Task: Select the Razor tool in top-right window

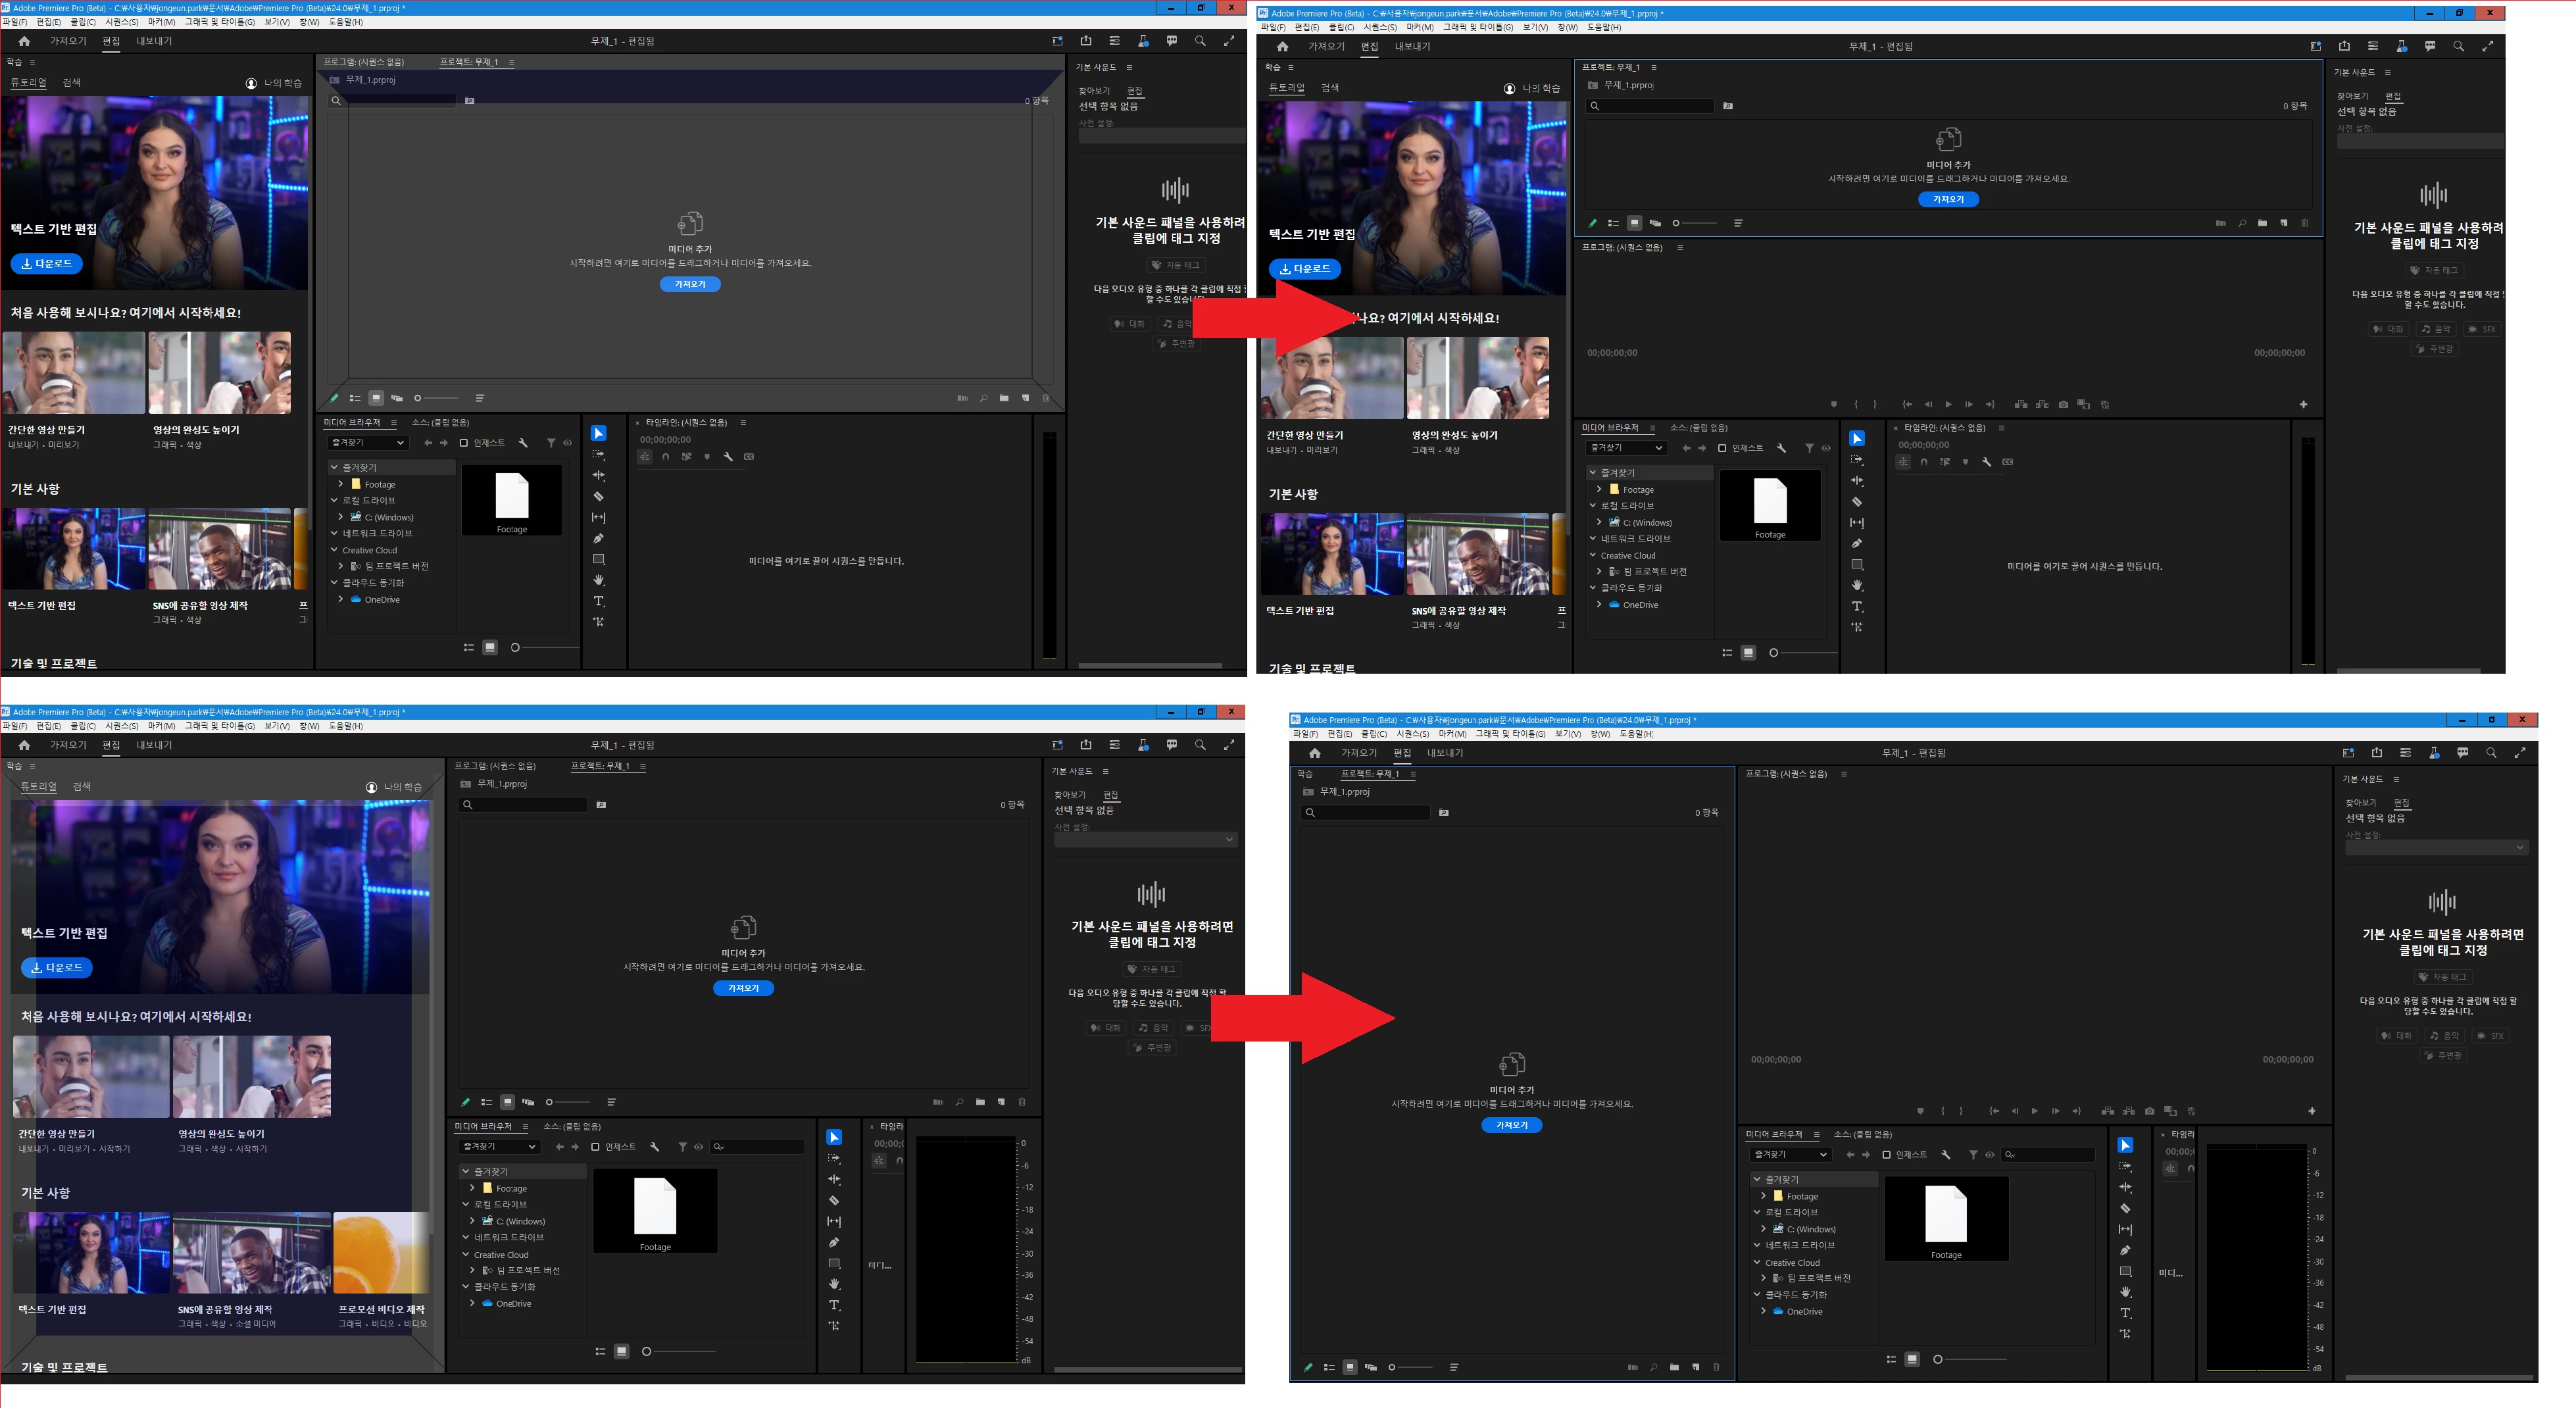Action: coord(1857,502)
